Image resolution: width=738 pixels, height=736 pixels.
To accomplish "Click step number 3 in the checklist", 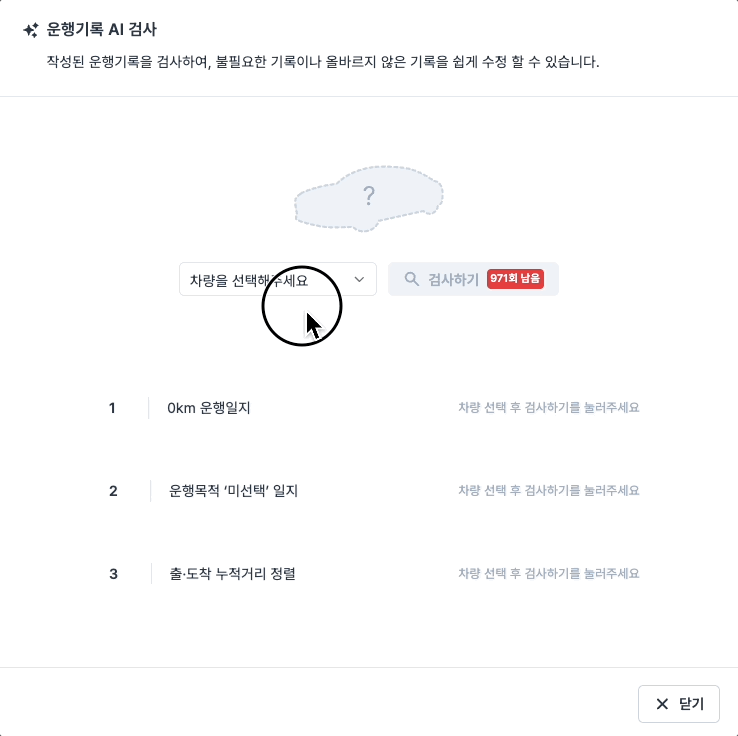I will coord(113,574).
